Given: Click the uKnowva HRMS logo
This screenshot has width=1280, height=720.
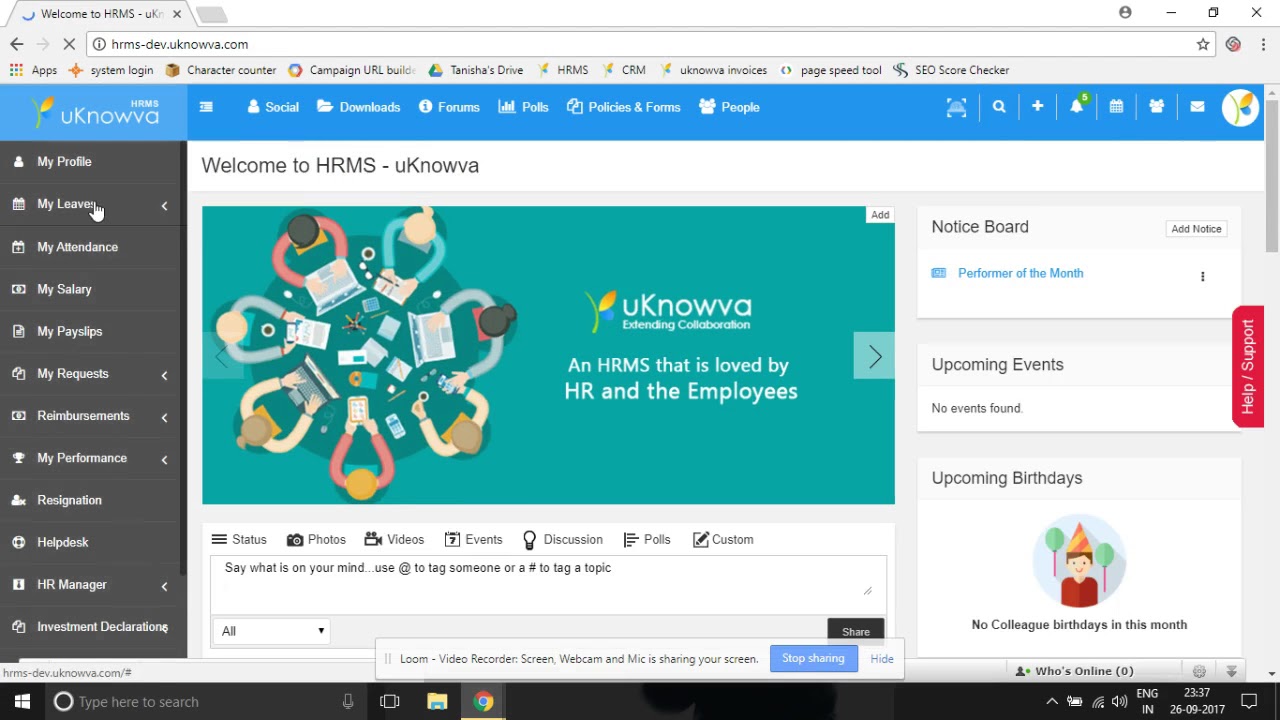Looking at the screenshot, I should click(x=93, y=112).
